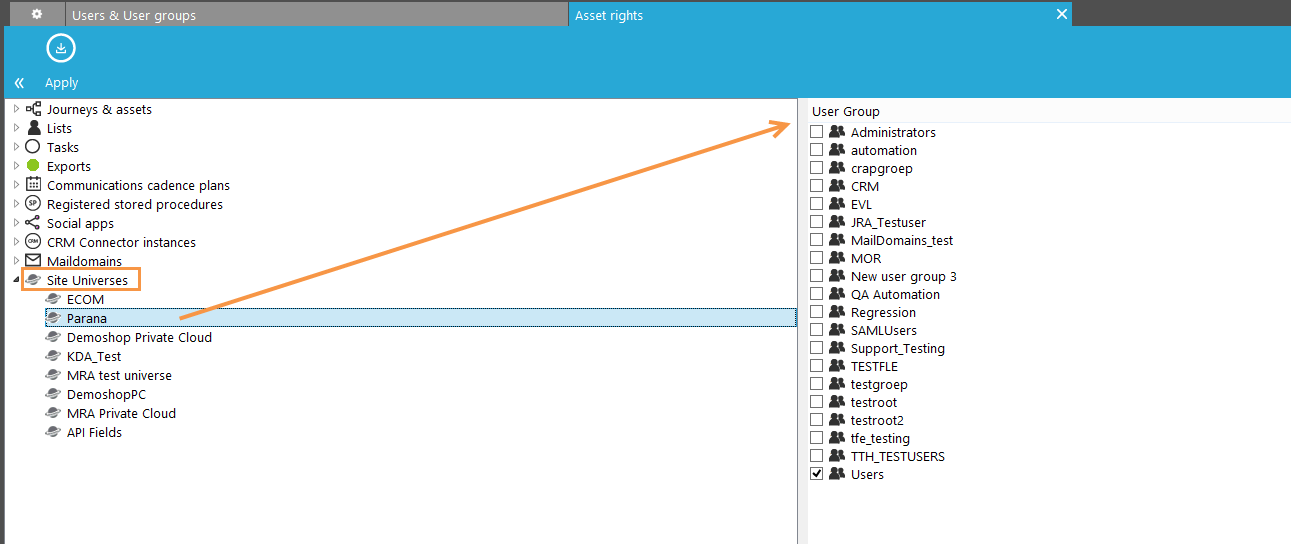The height and width of the screenshot is (544, 1291).
Task: Collapse the Site Universes node
Action: click(x=16, y=280)
